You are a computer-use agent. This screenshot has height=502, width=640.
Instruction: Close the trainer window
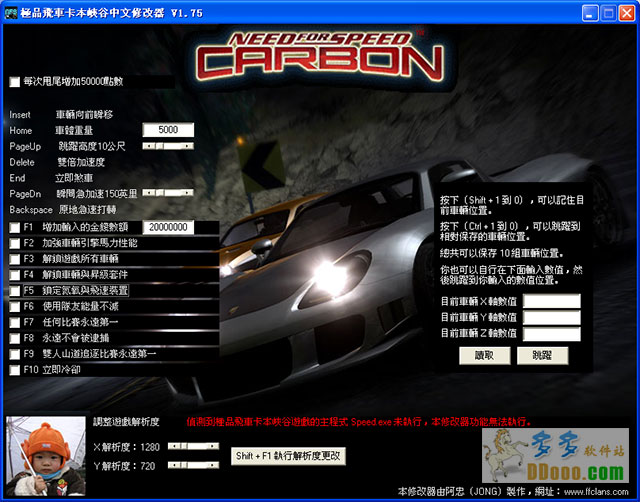pos(627,13)
